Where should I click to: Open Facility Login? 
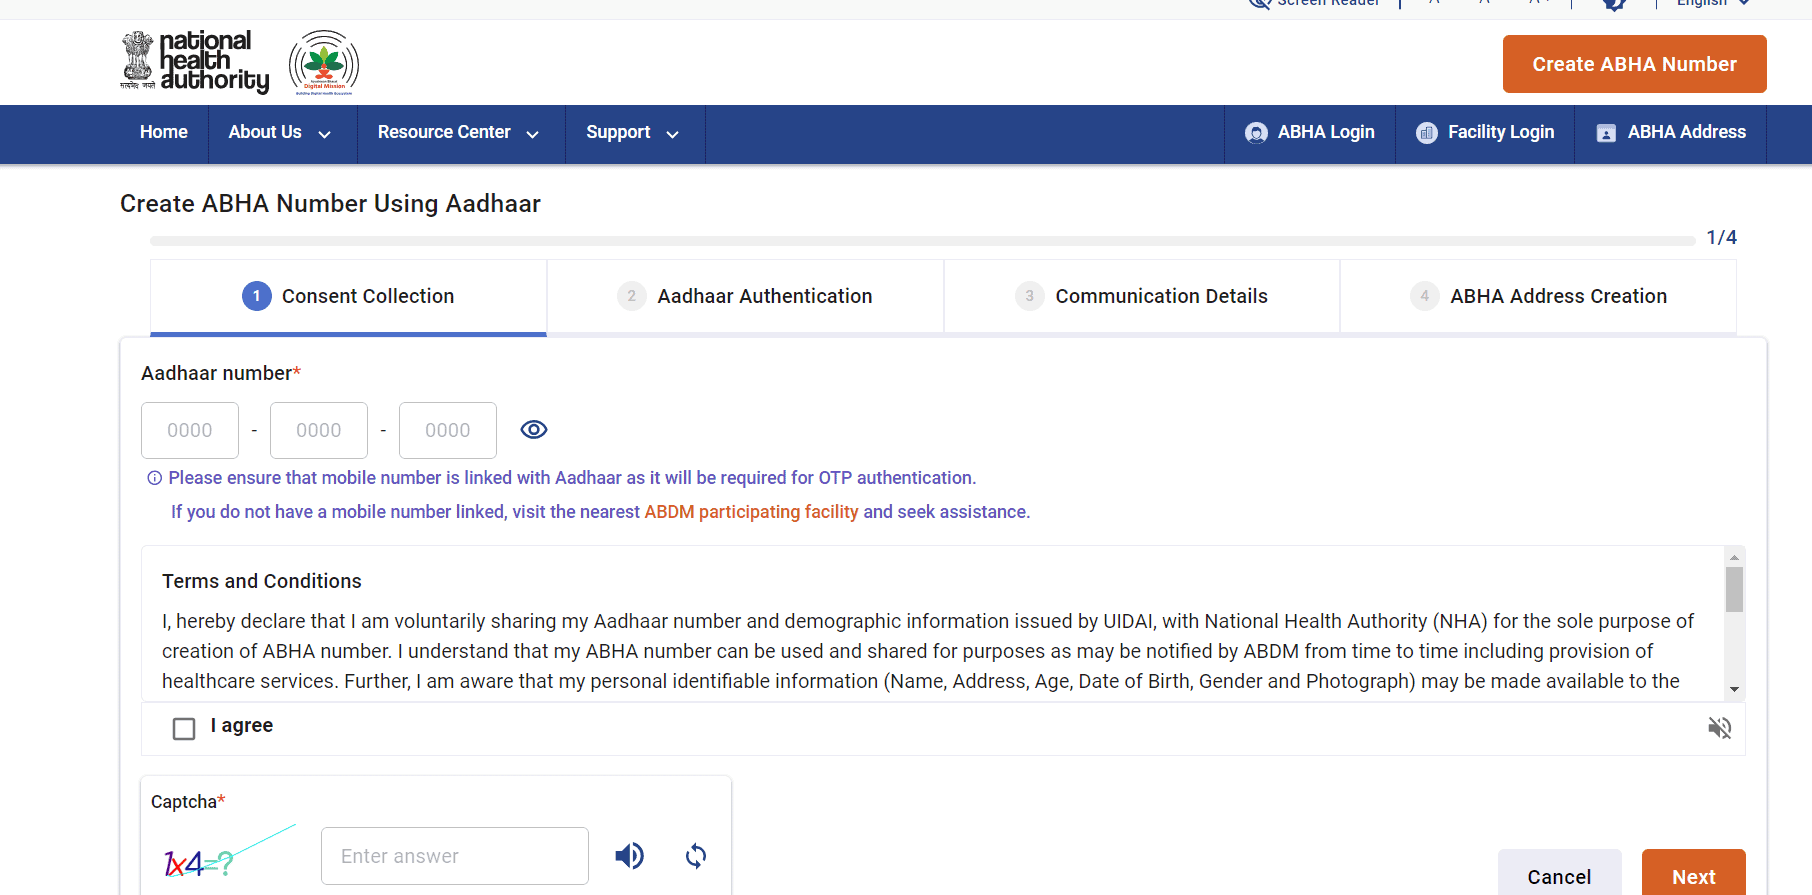(x=1485, y=132)
